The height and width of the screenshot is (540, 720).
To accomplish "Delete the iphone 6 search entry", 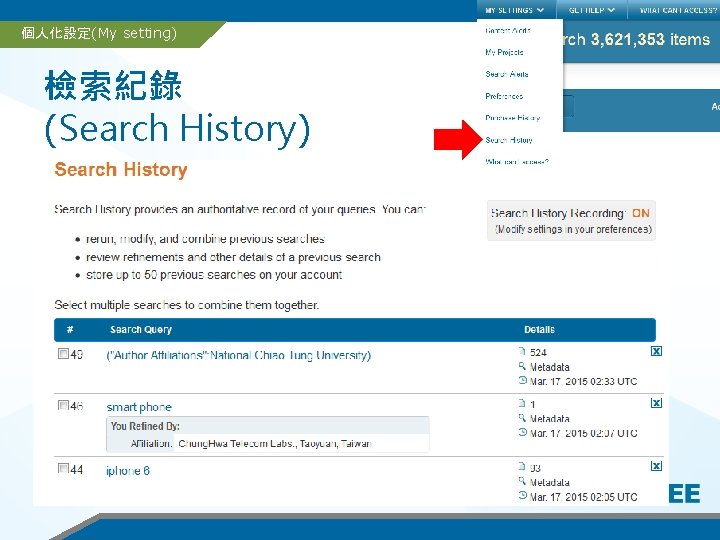I will 656,466.
